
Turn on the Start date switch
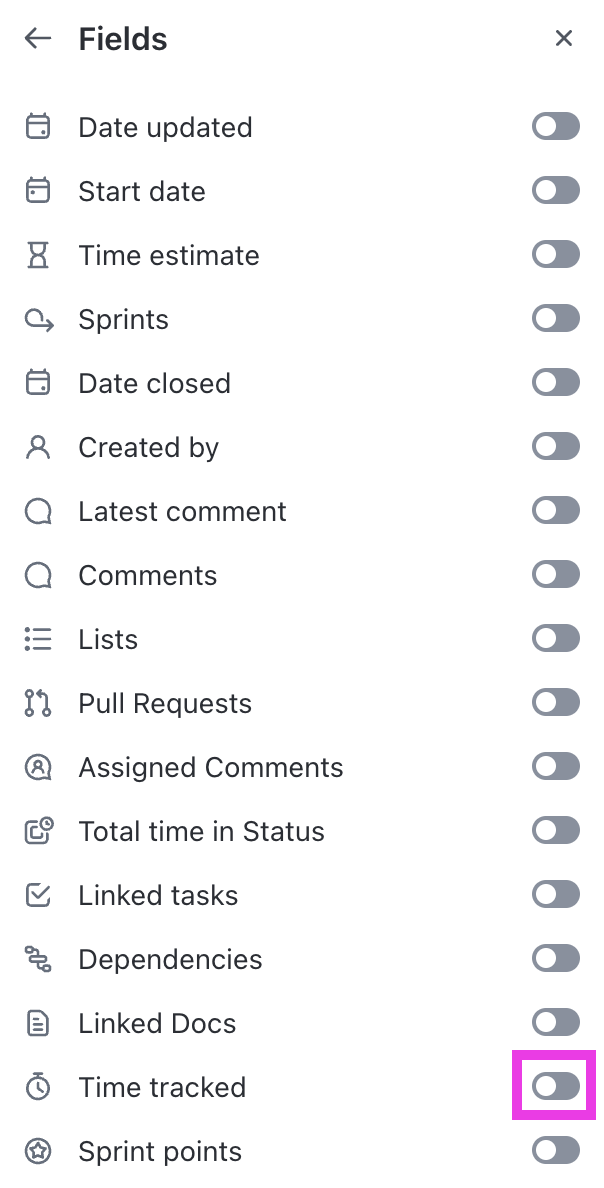[x=555, y=190]
